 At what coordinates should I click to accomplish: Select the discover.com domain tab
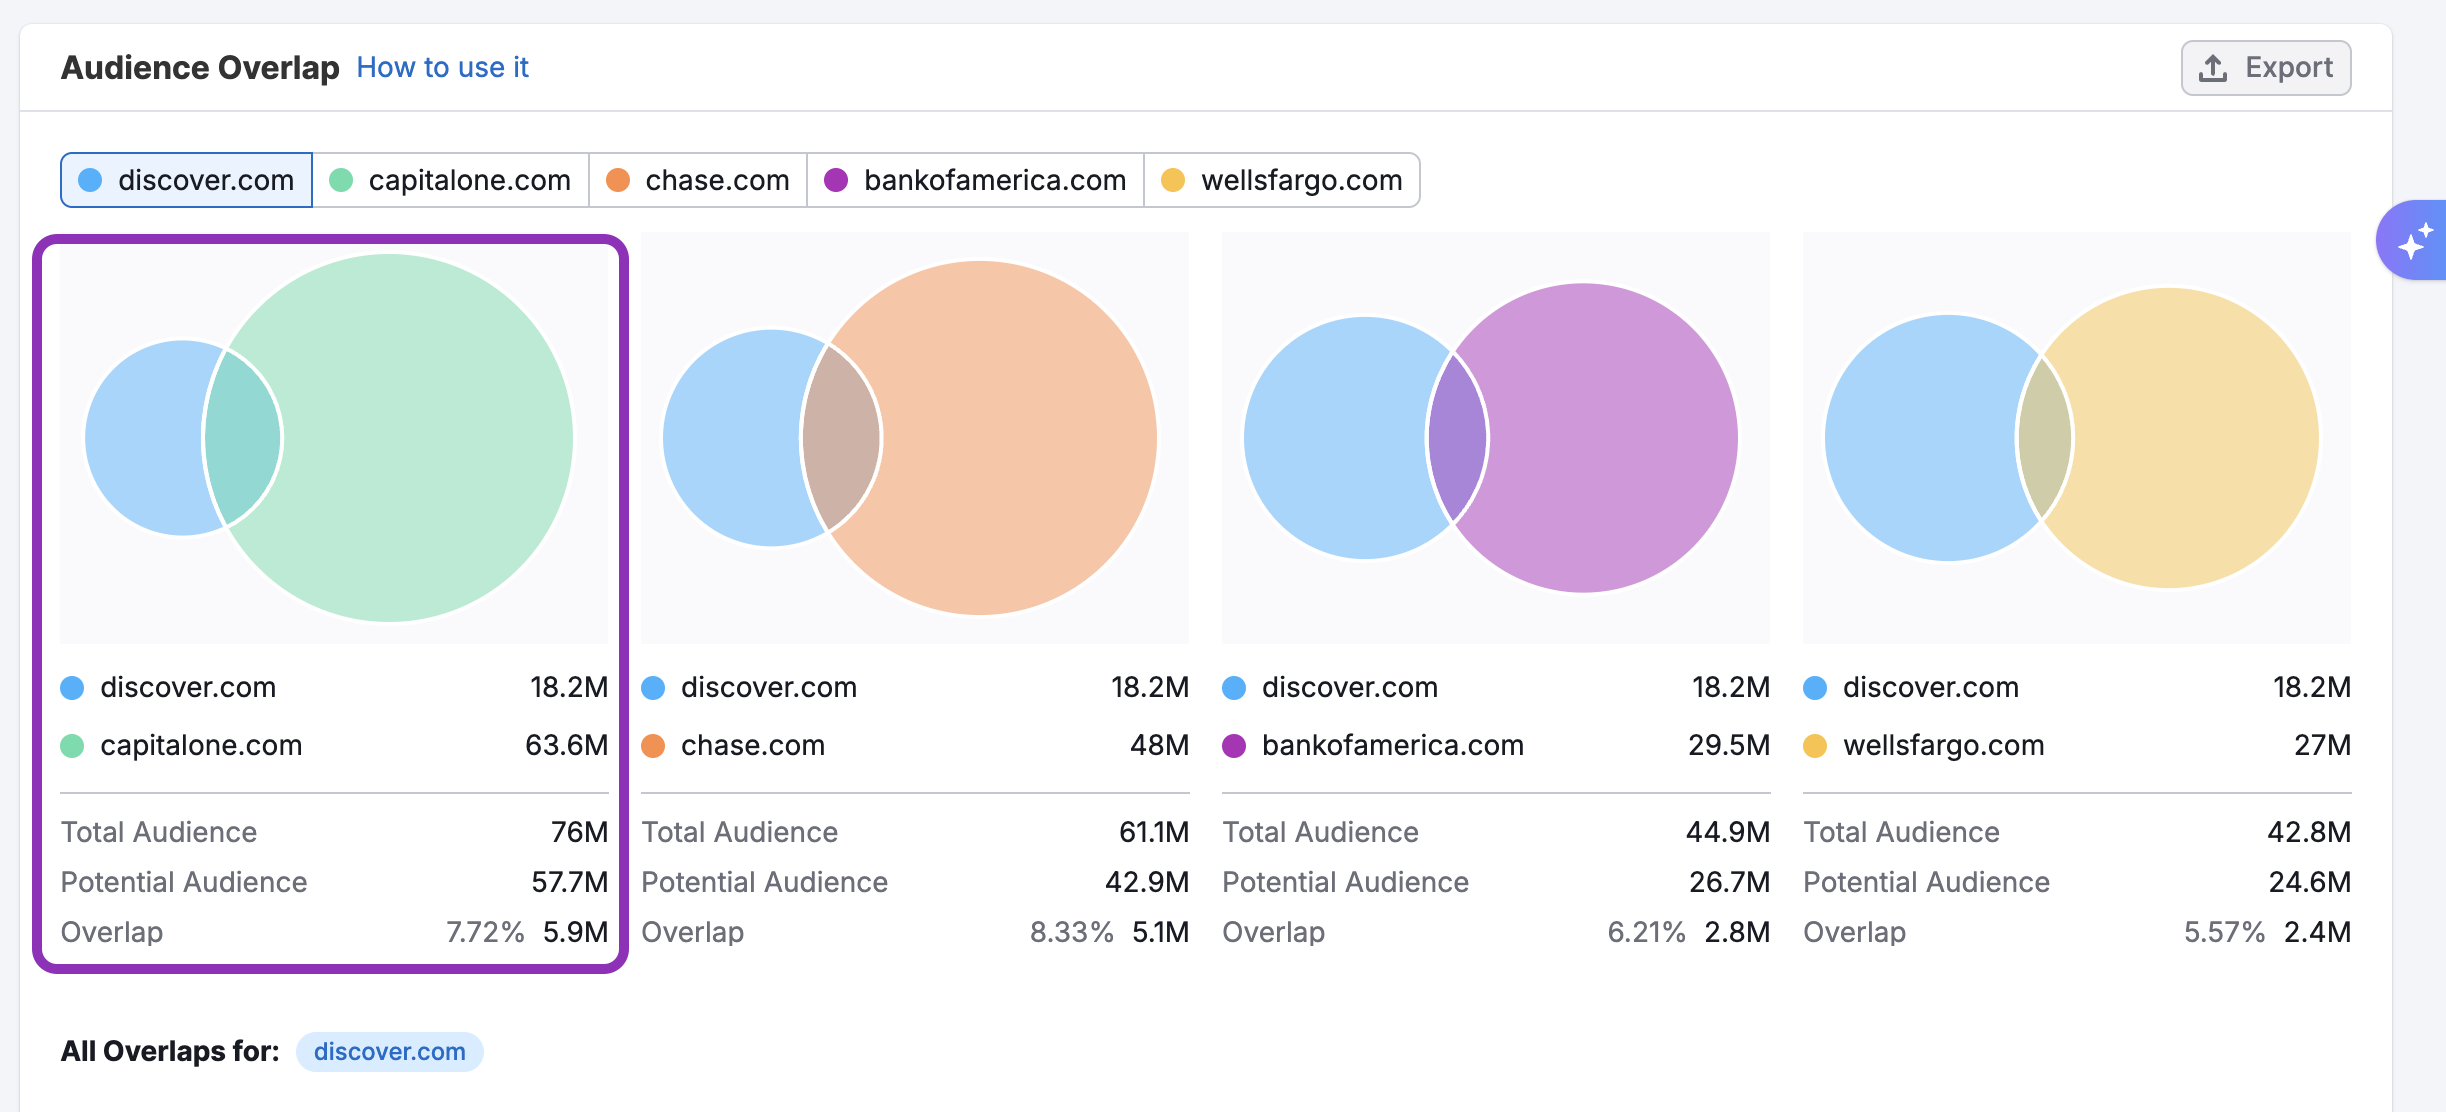coord(187,180)
